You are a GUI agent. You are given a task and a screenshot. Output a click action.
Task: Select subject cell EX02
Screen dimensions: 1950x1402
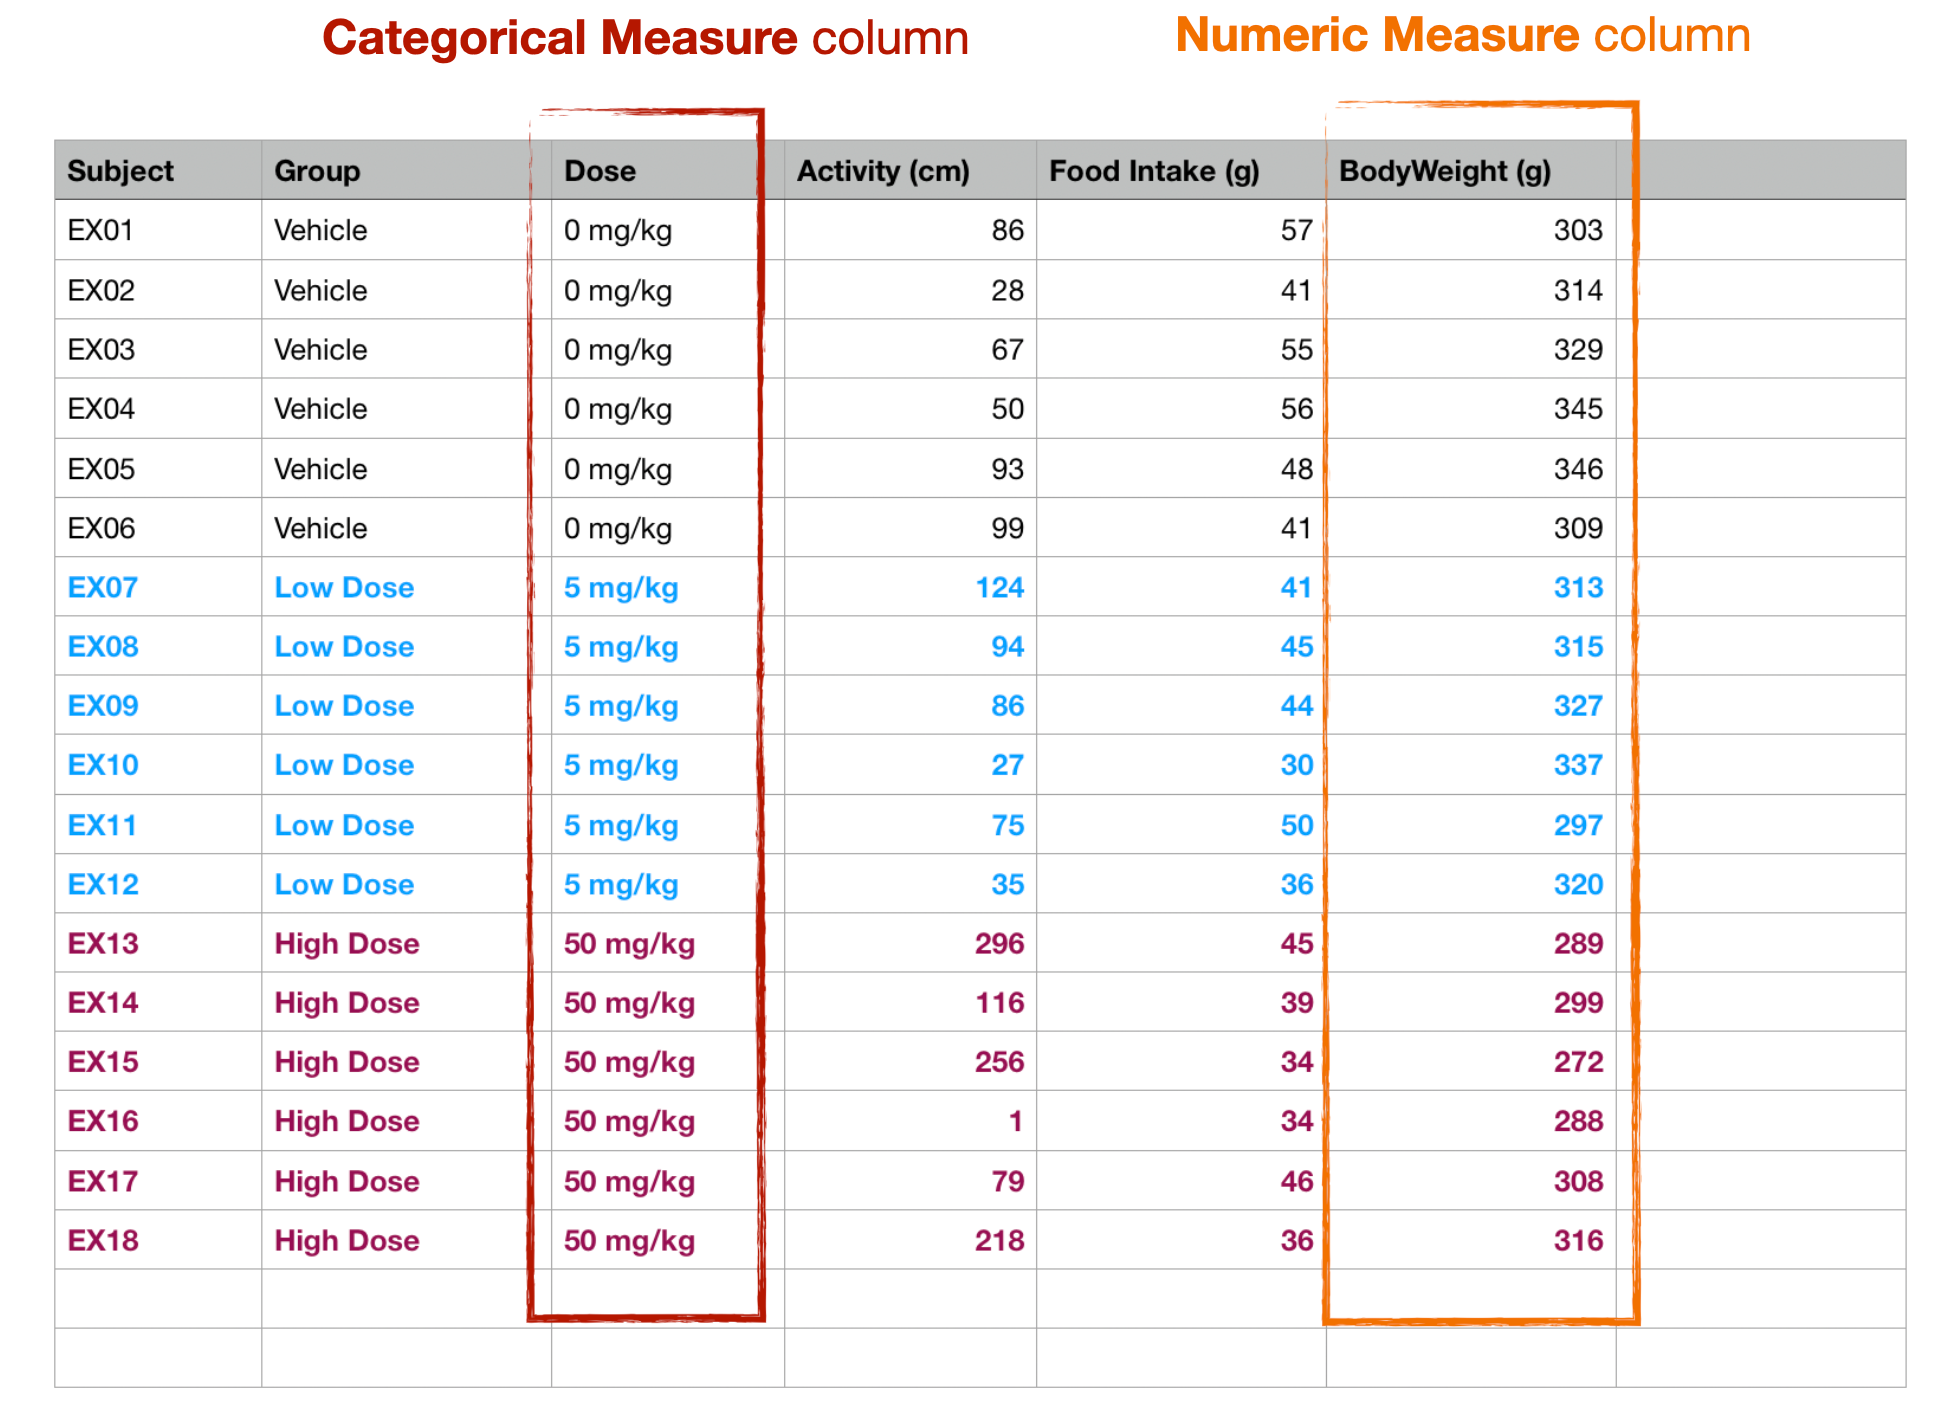tap(158, 290)
